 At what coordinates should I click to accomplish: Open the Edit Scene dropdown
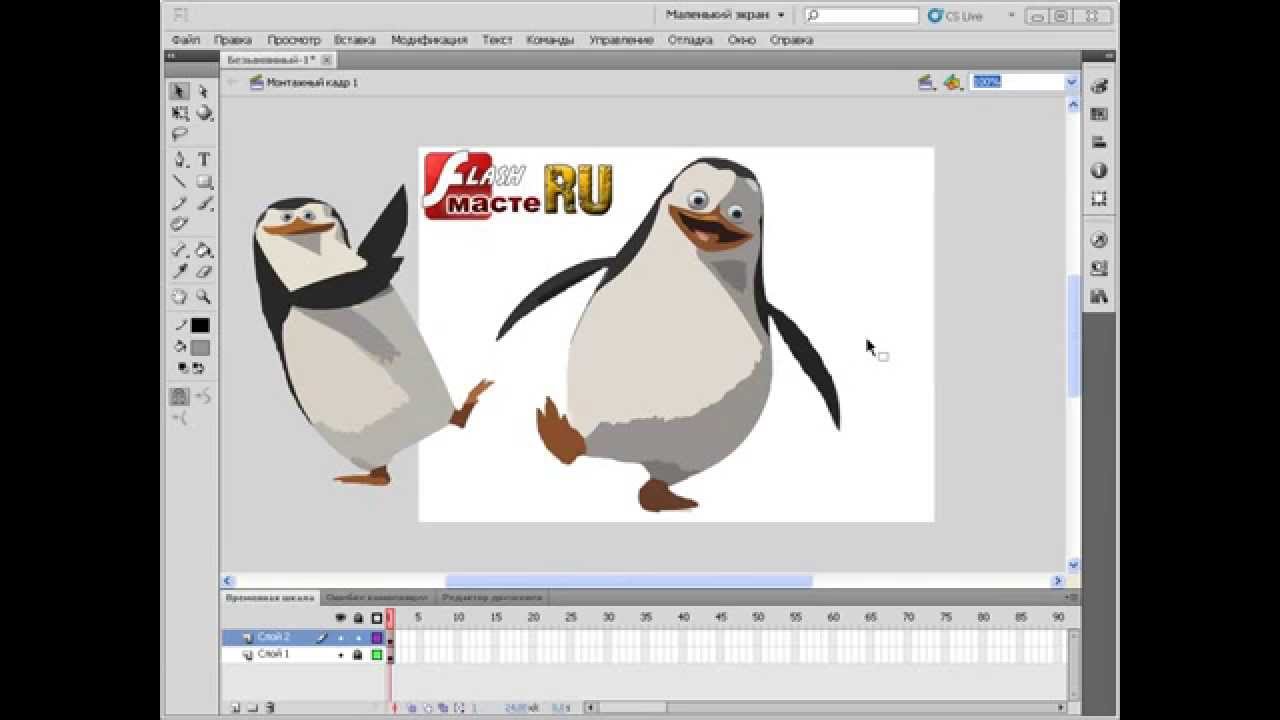[x=926, y=82]
